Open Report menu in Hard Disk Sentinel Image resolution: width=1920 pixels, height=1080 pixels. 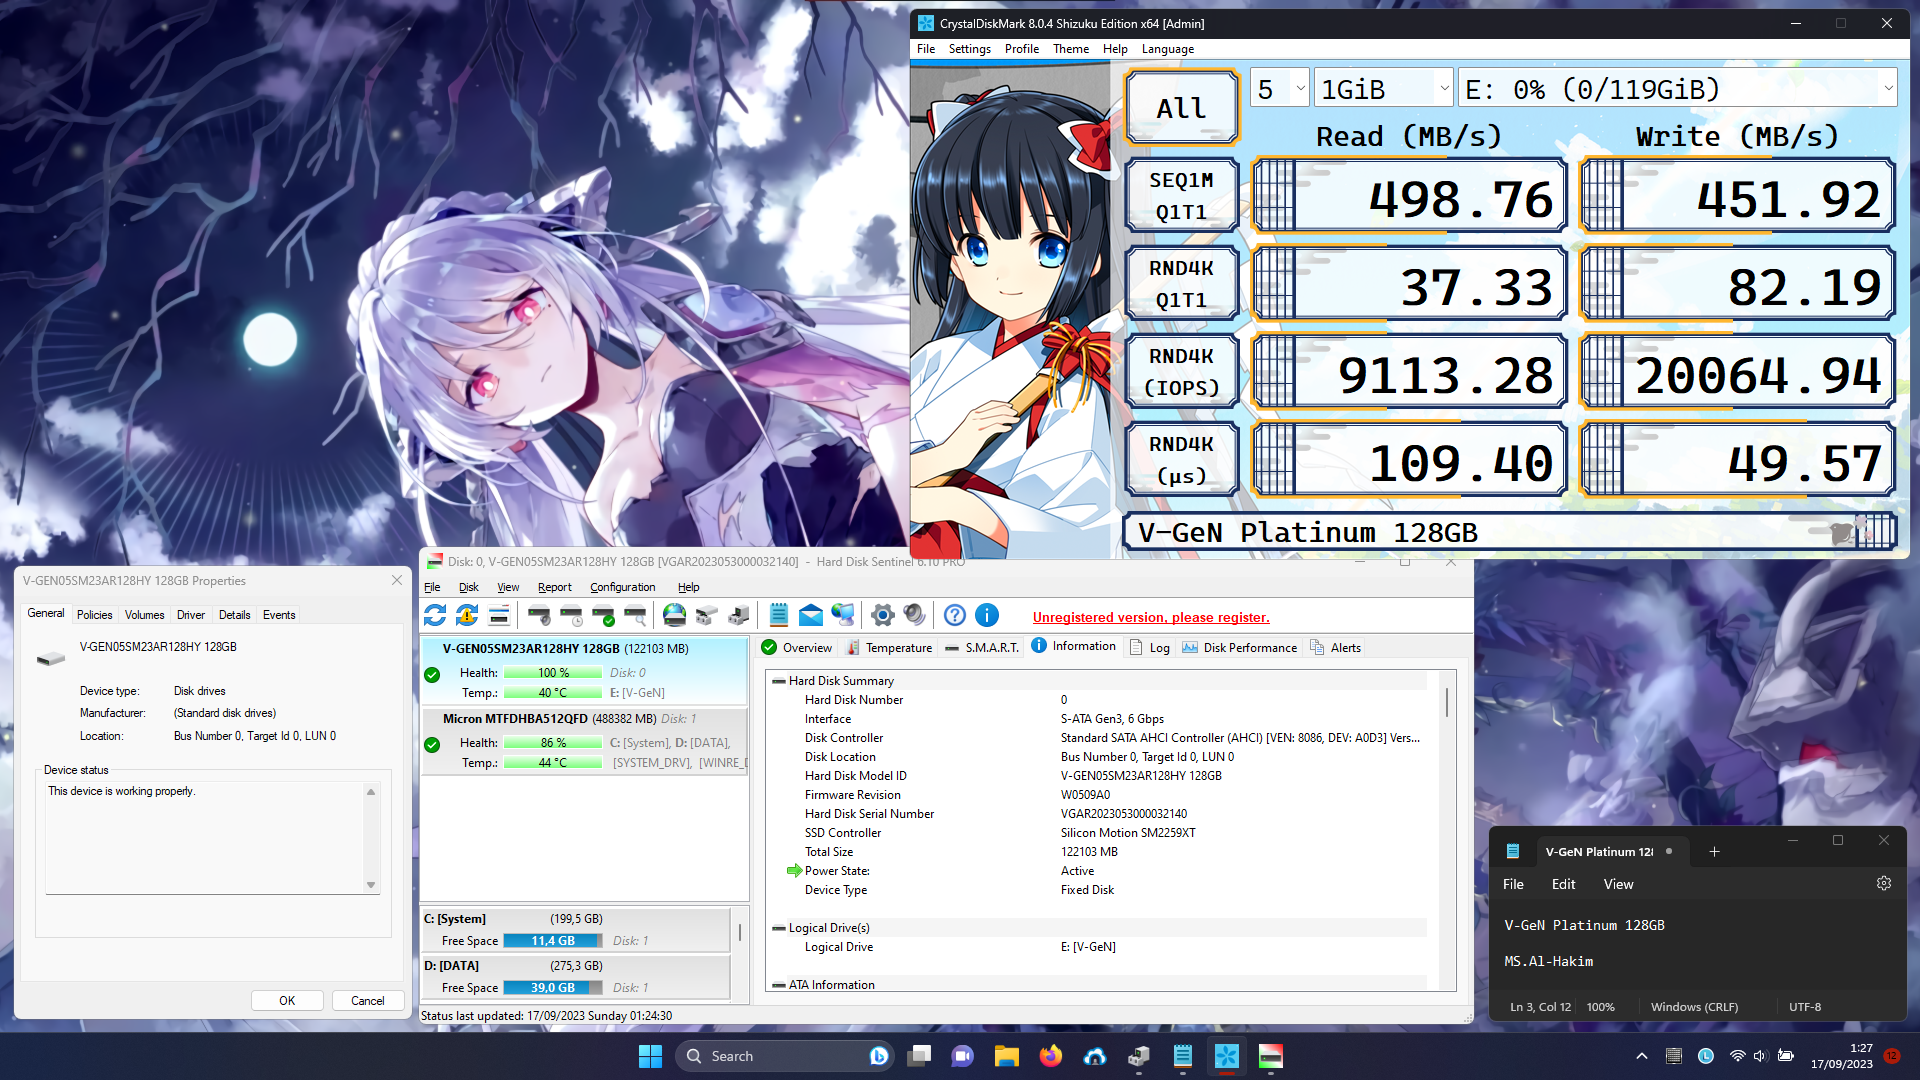point(554,587)
